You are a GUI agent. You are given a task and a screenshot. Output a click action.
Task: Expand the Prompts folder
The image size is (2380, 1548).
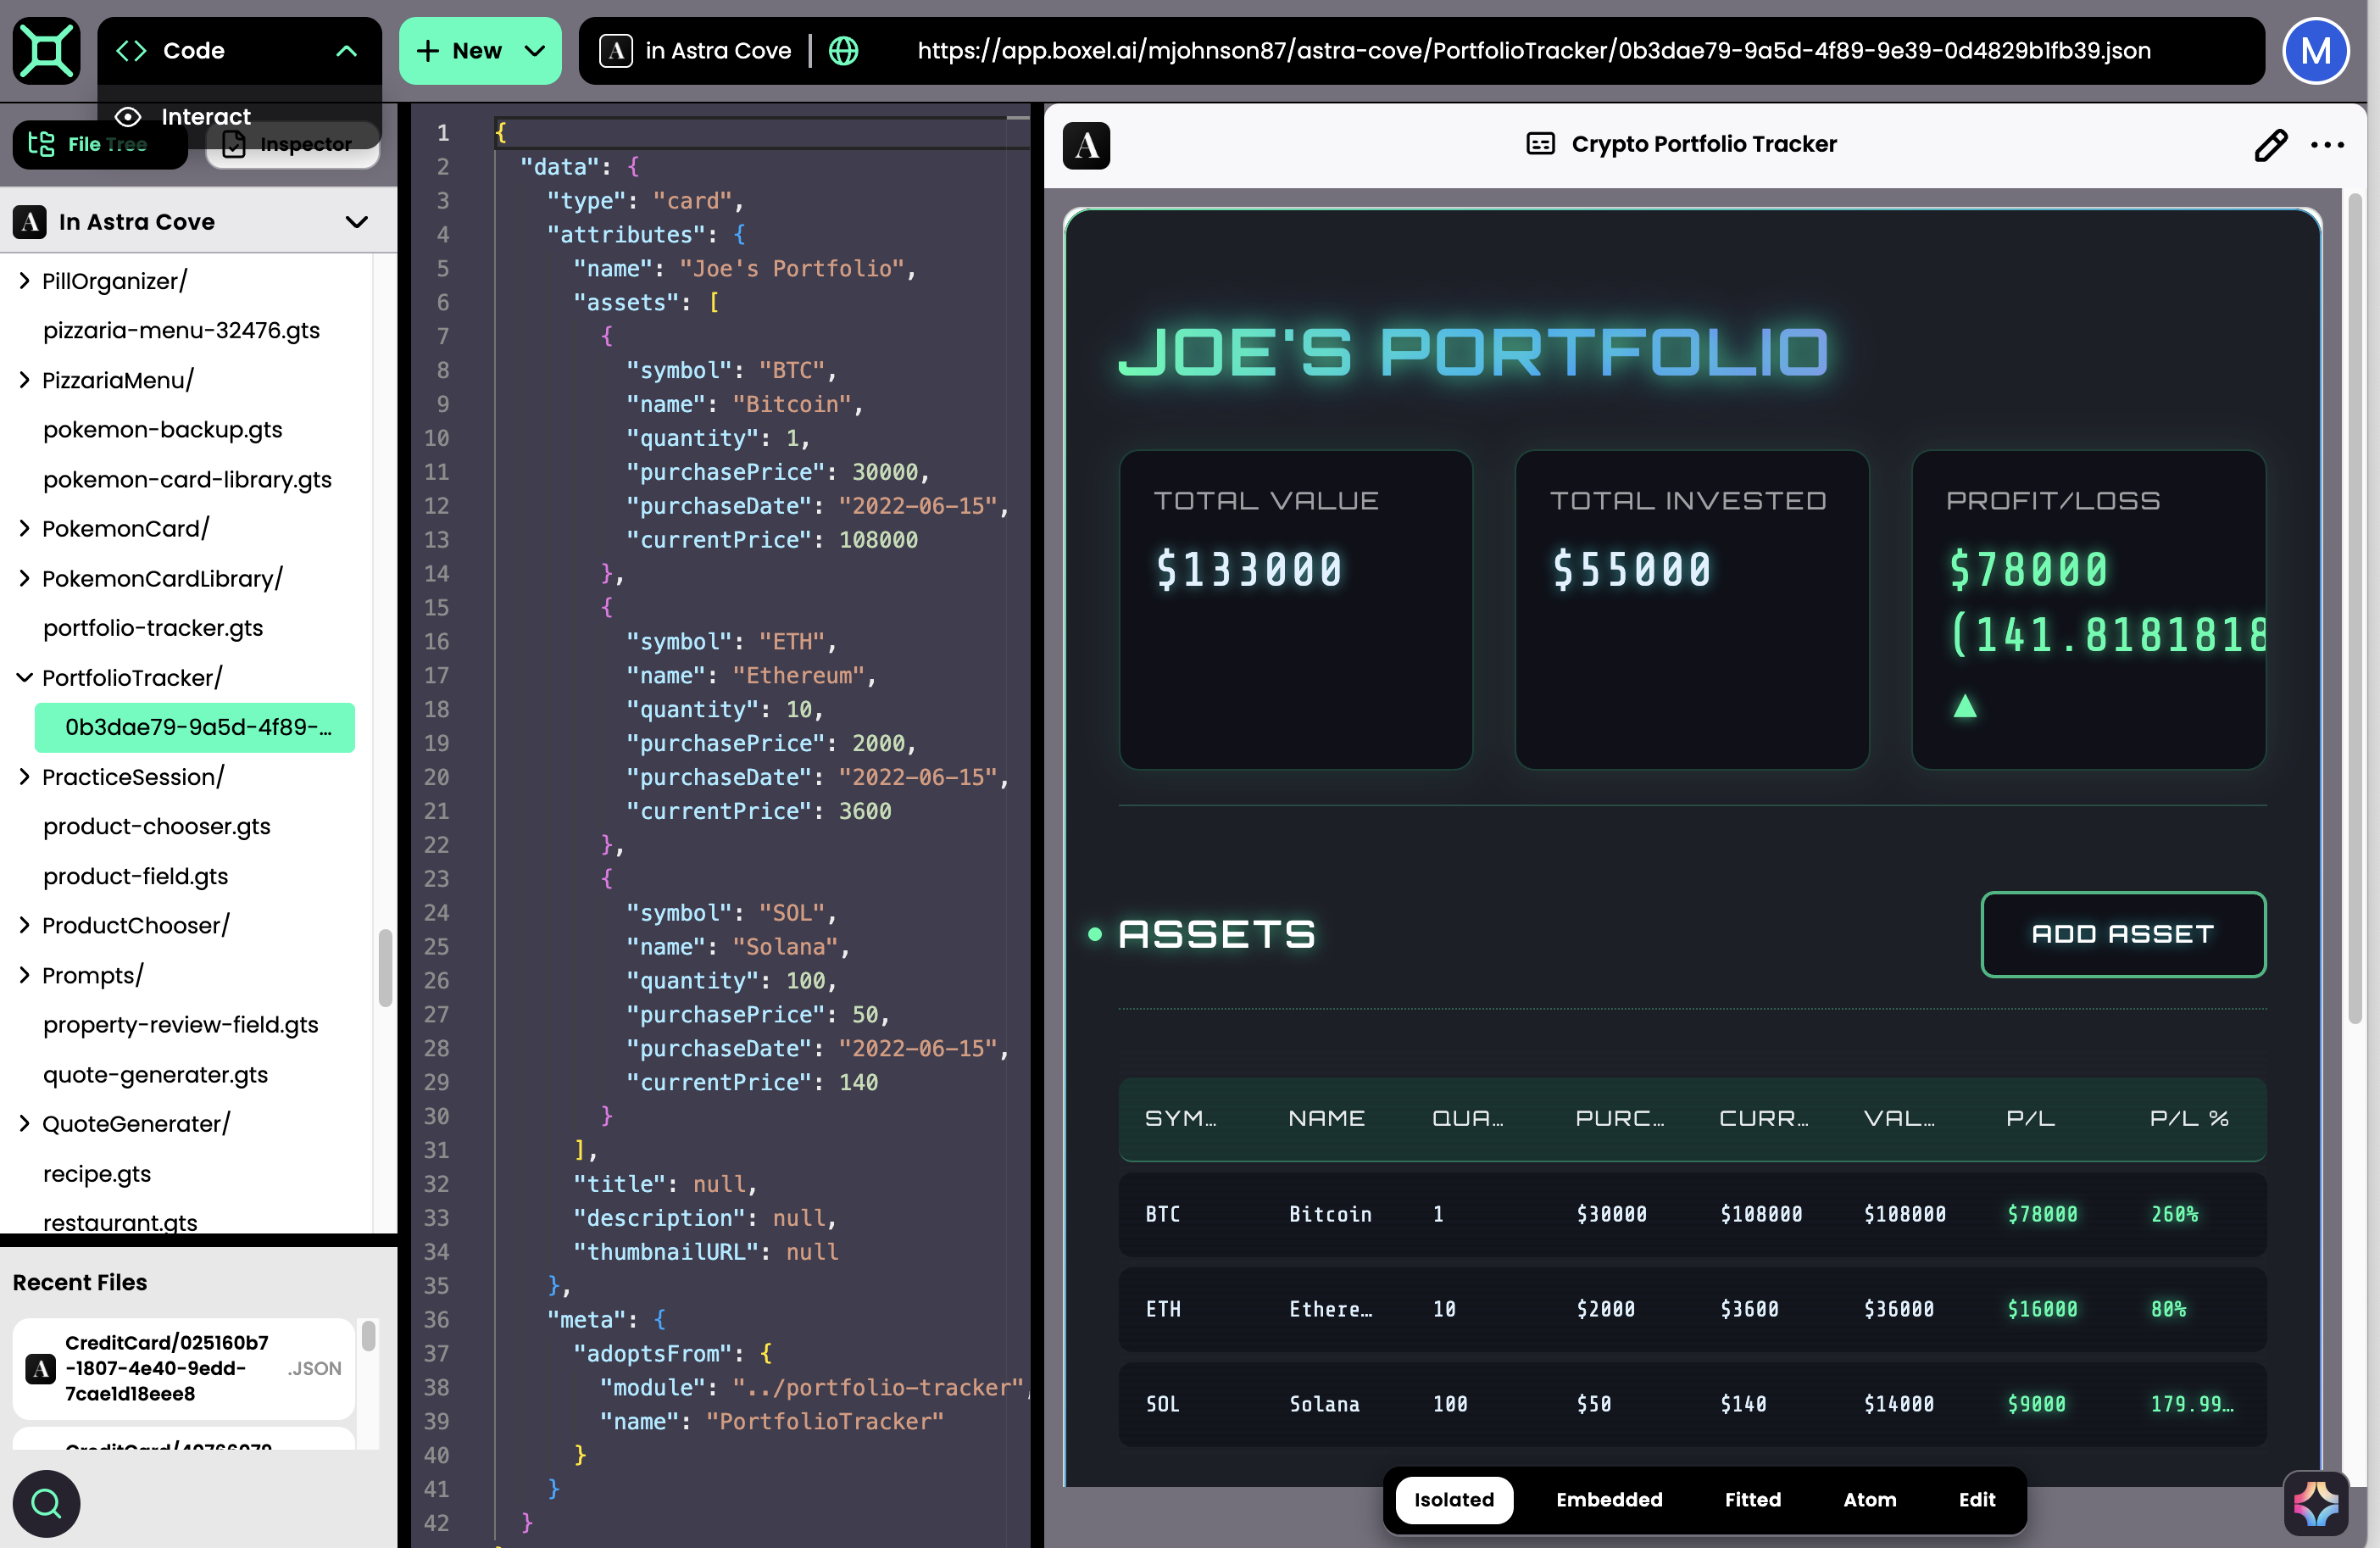[x=24, y=975]
